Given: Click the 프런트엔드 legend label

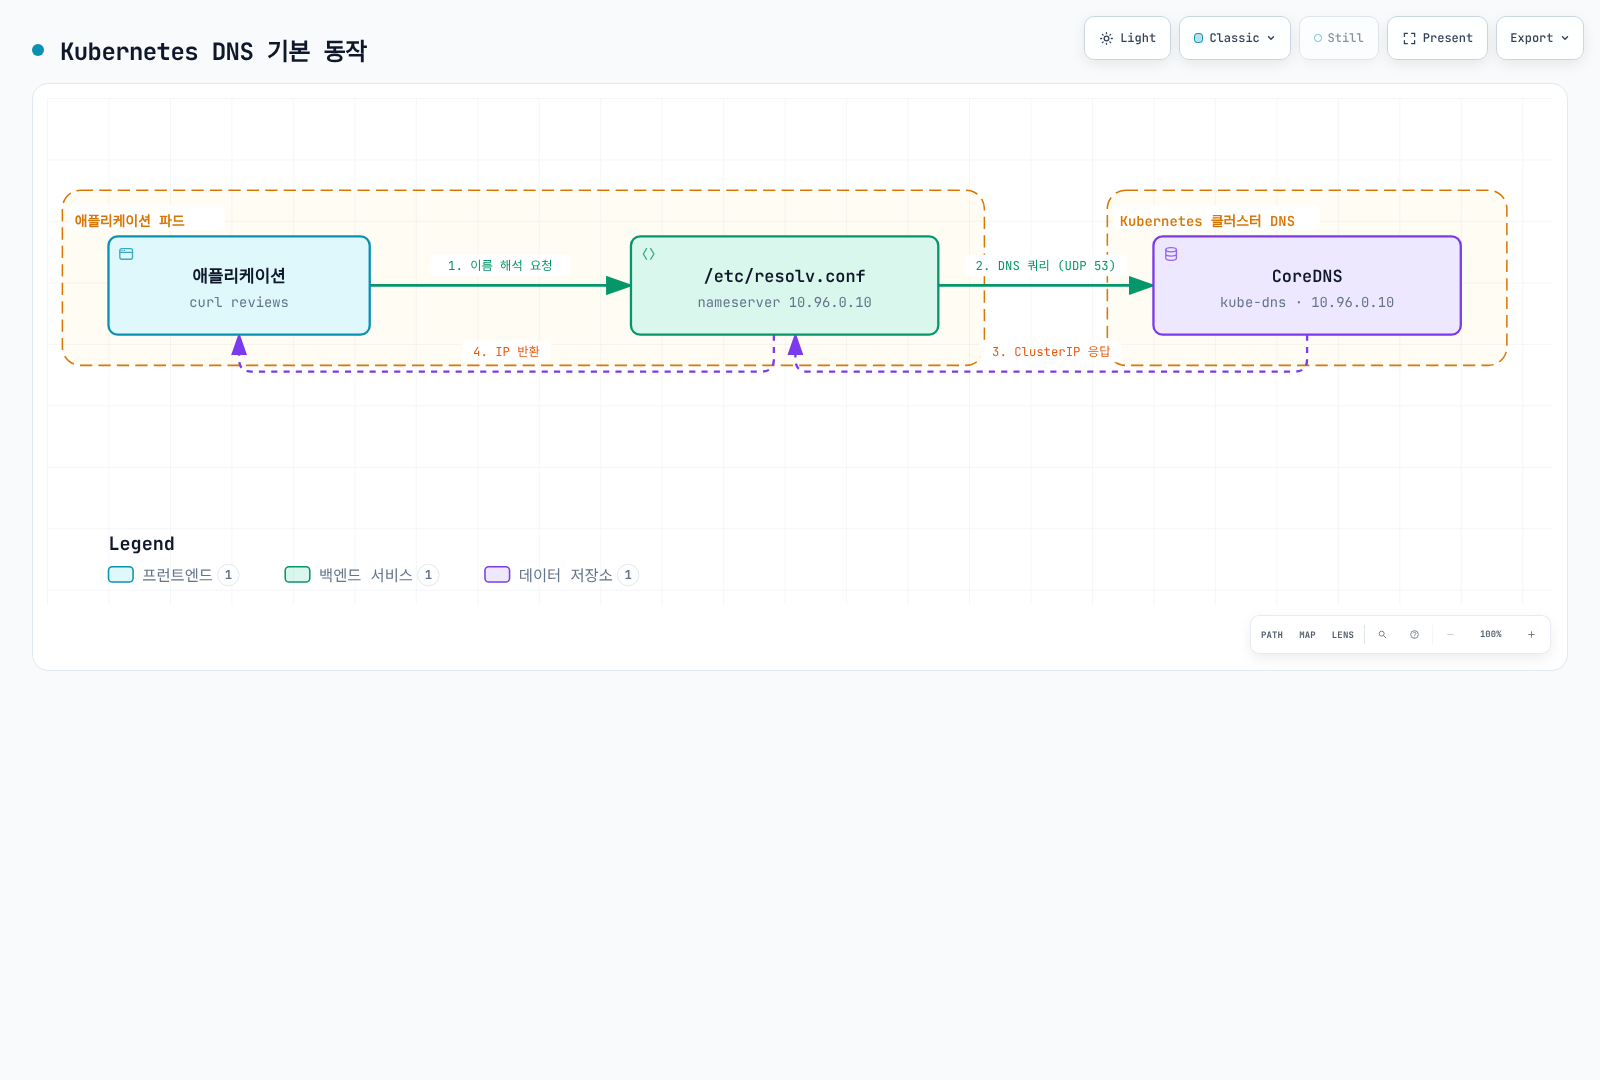Looking at the screenshot, I should [177, 575].
